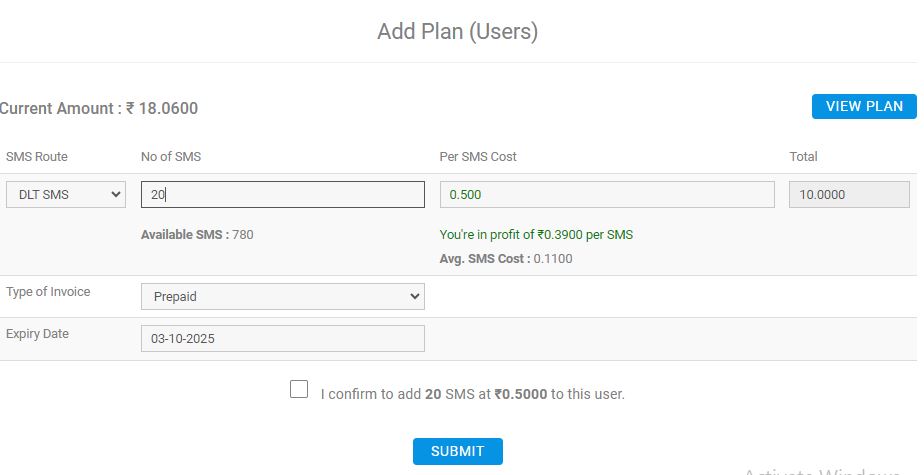924x475 pixels.
Task: Tick the confirmation checkbox
Action: [x=299, y=389]
